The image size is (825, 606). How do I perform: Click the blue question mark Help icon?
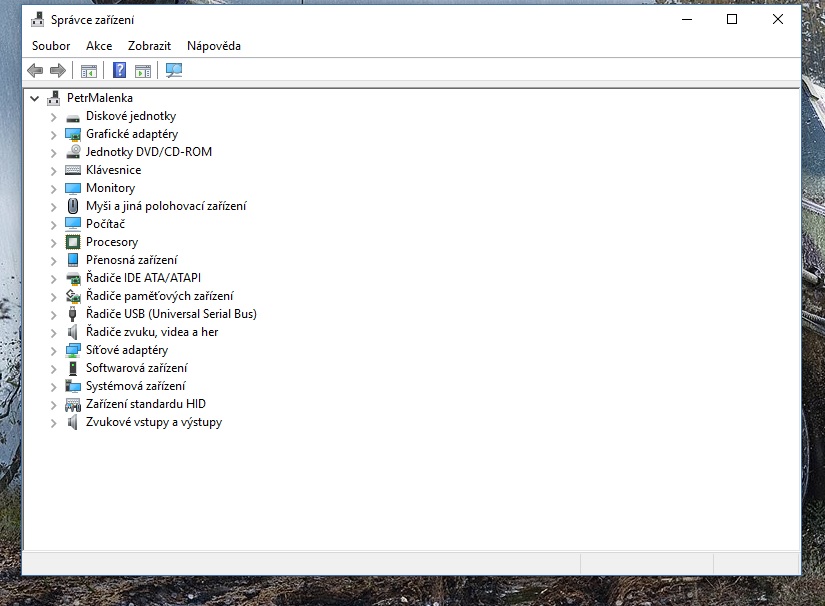point(119,70)
